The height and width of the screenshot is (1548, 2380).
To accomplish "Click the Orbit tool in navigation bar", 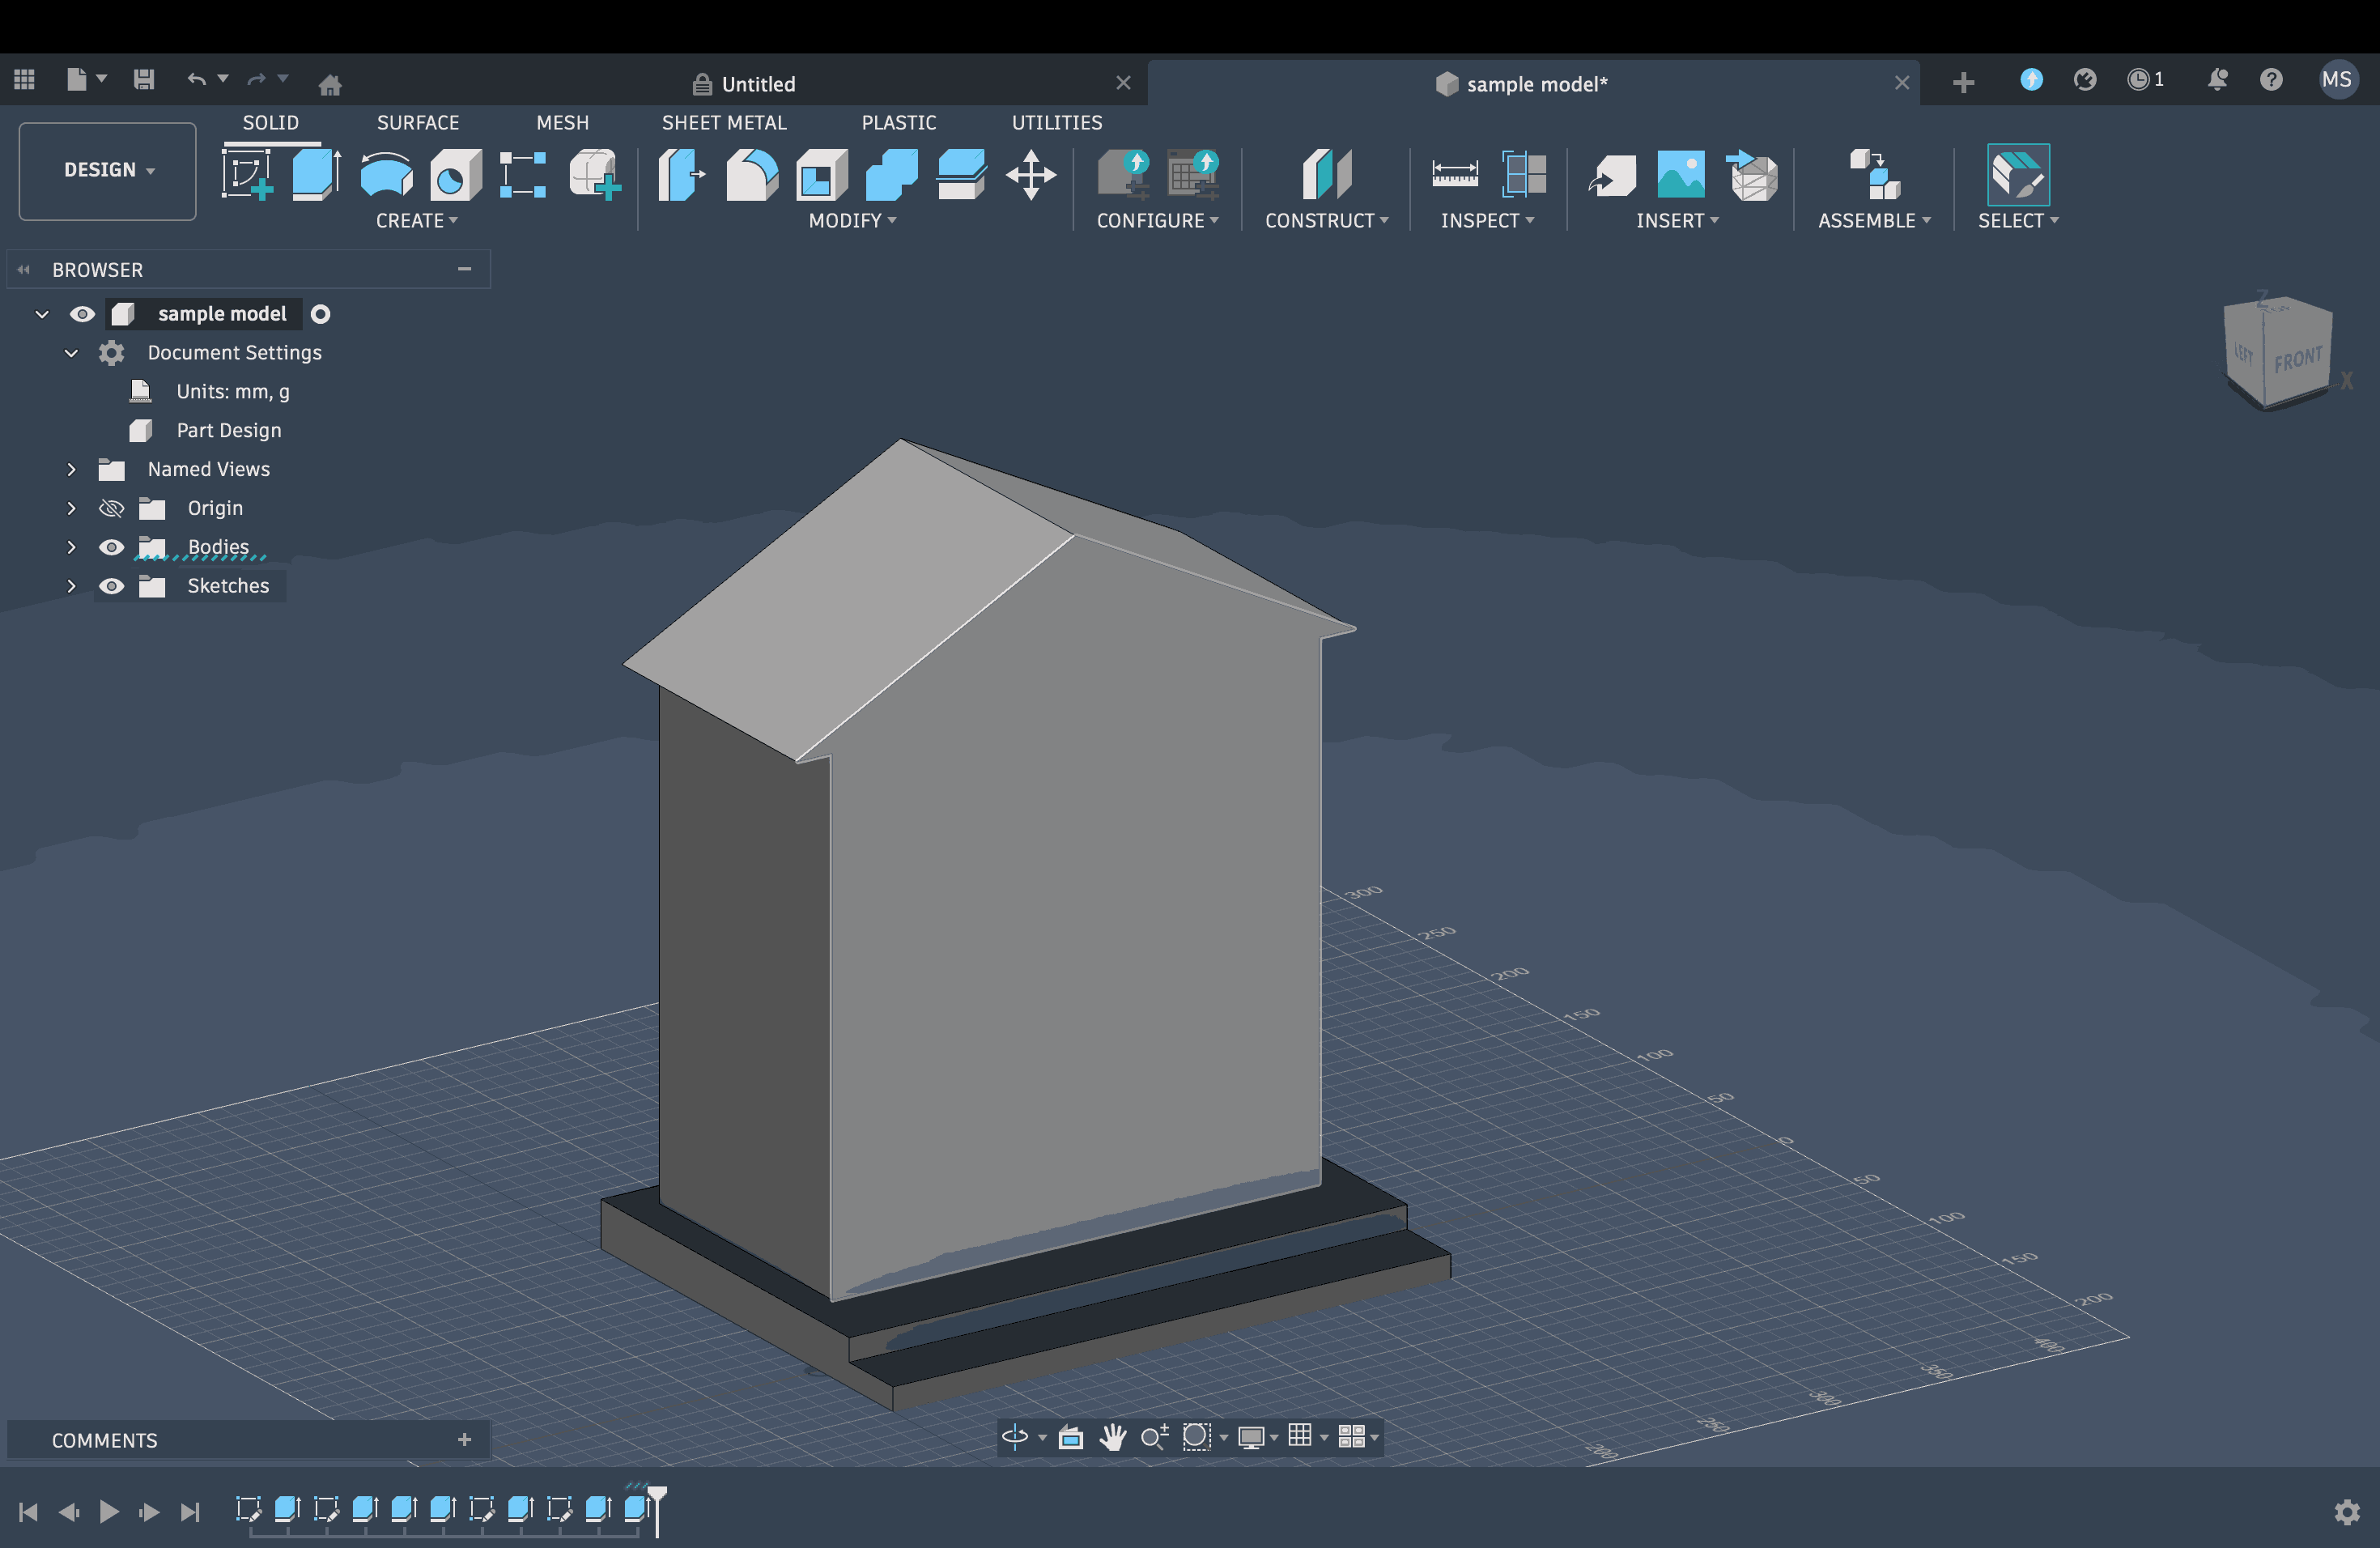I will pyautogui.click(x=1014, y=1437).
